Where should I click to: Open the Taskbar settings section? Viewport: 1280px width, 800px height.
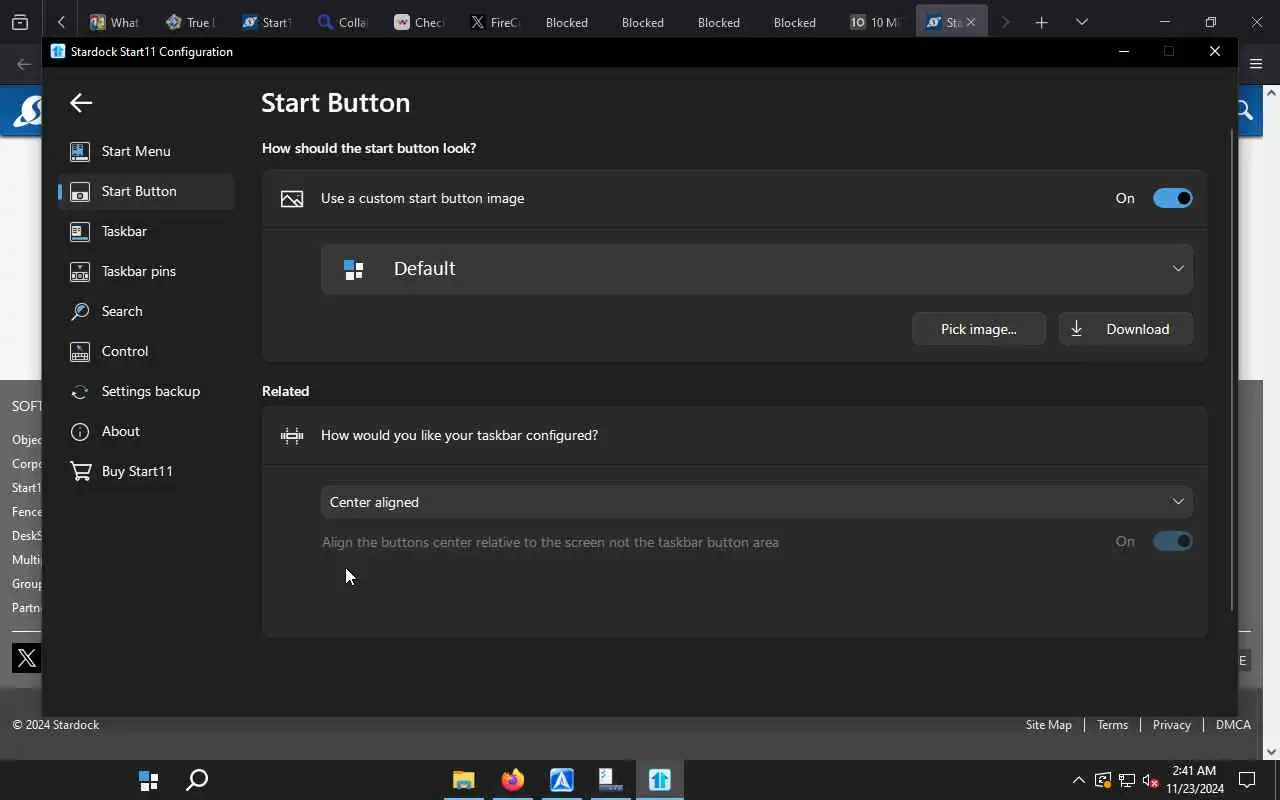pos(146,231)
